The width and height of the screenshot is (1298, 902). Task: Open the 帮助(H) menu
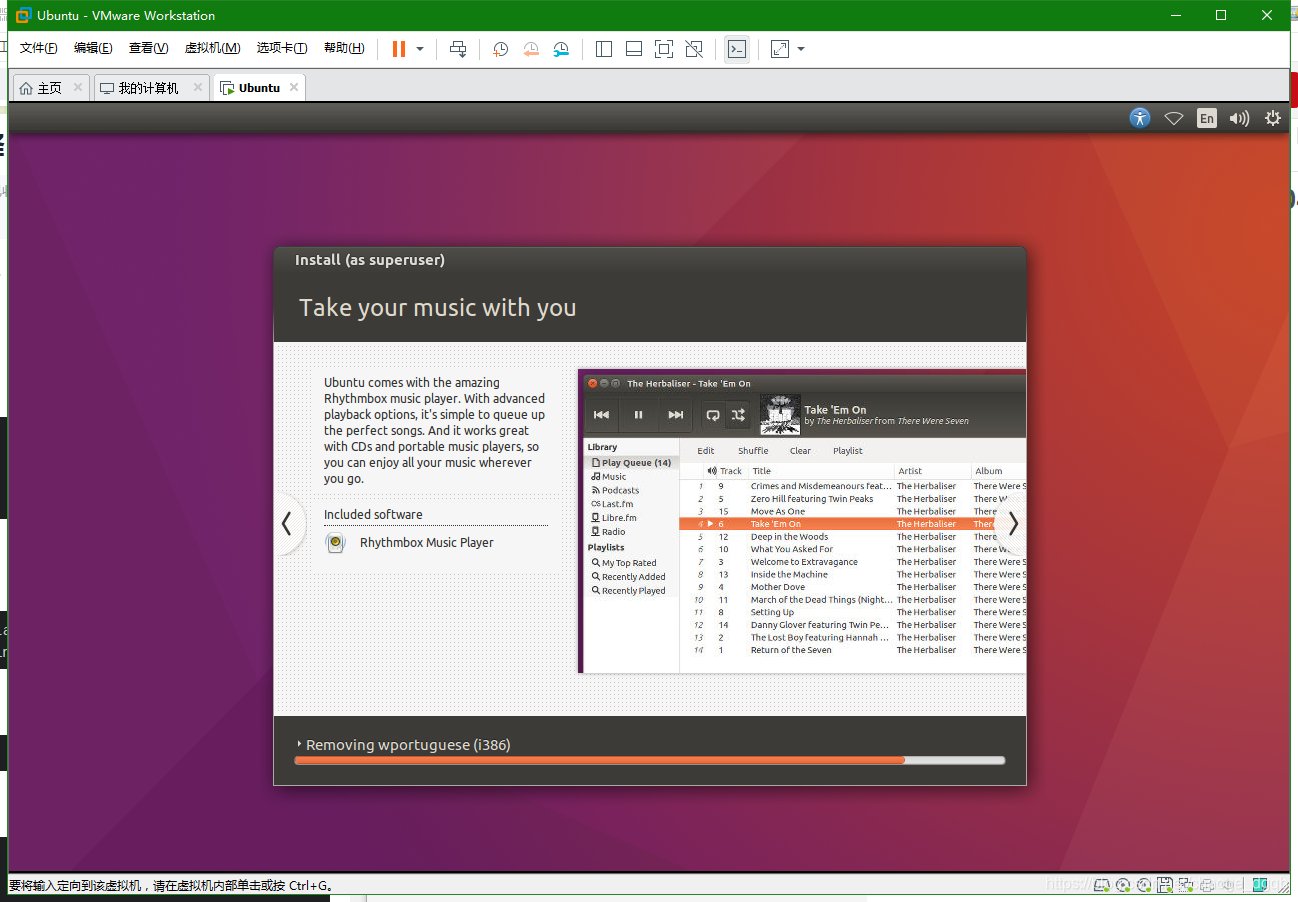pyautogui.click(x=344, y=48)
